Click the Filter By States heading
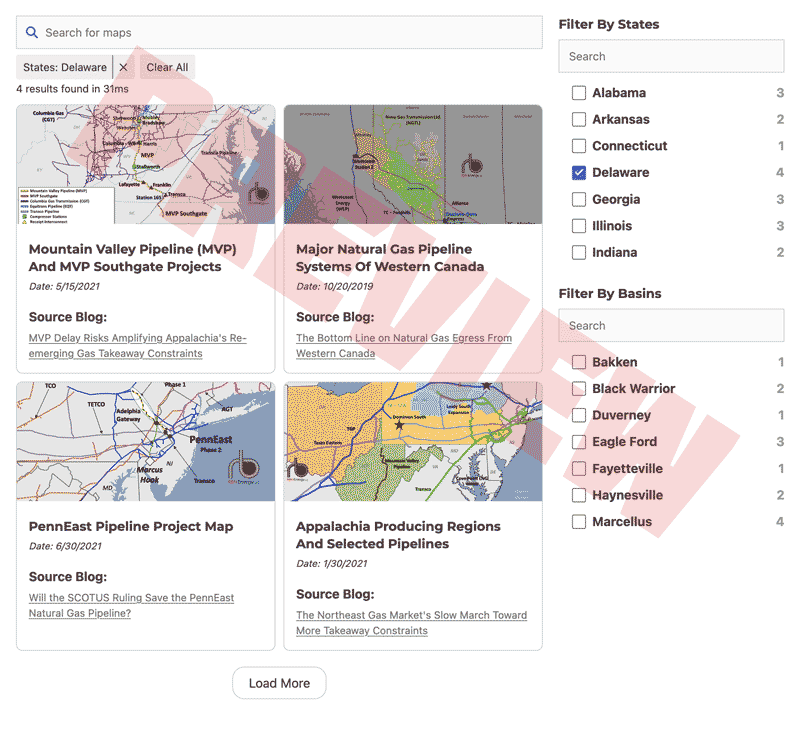 [609, 24]
